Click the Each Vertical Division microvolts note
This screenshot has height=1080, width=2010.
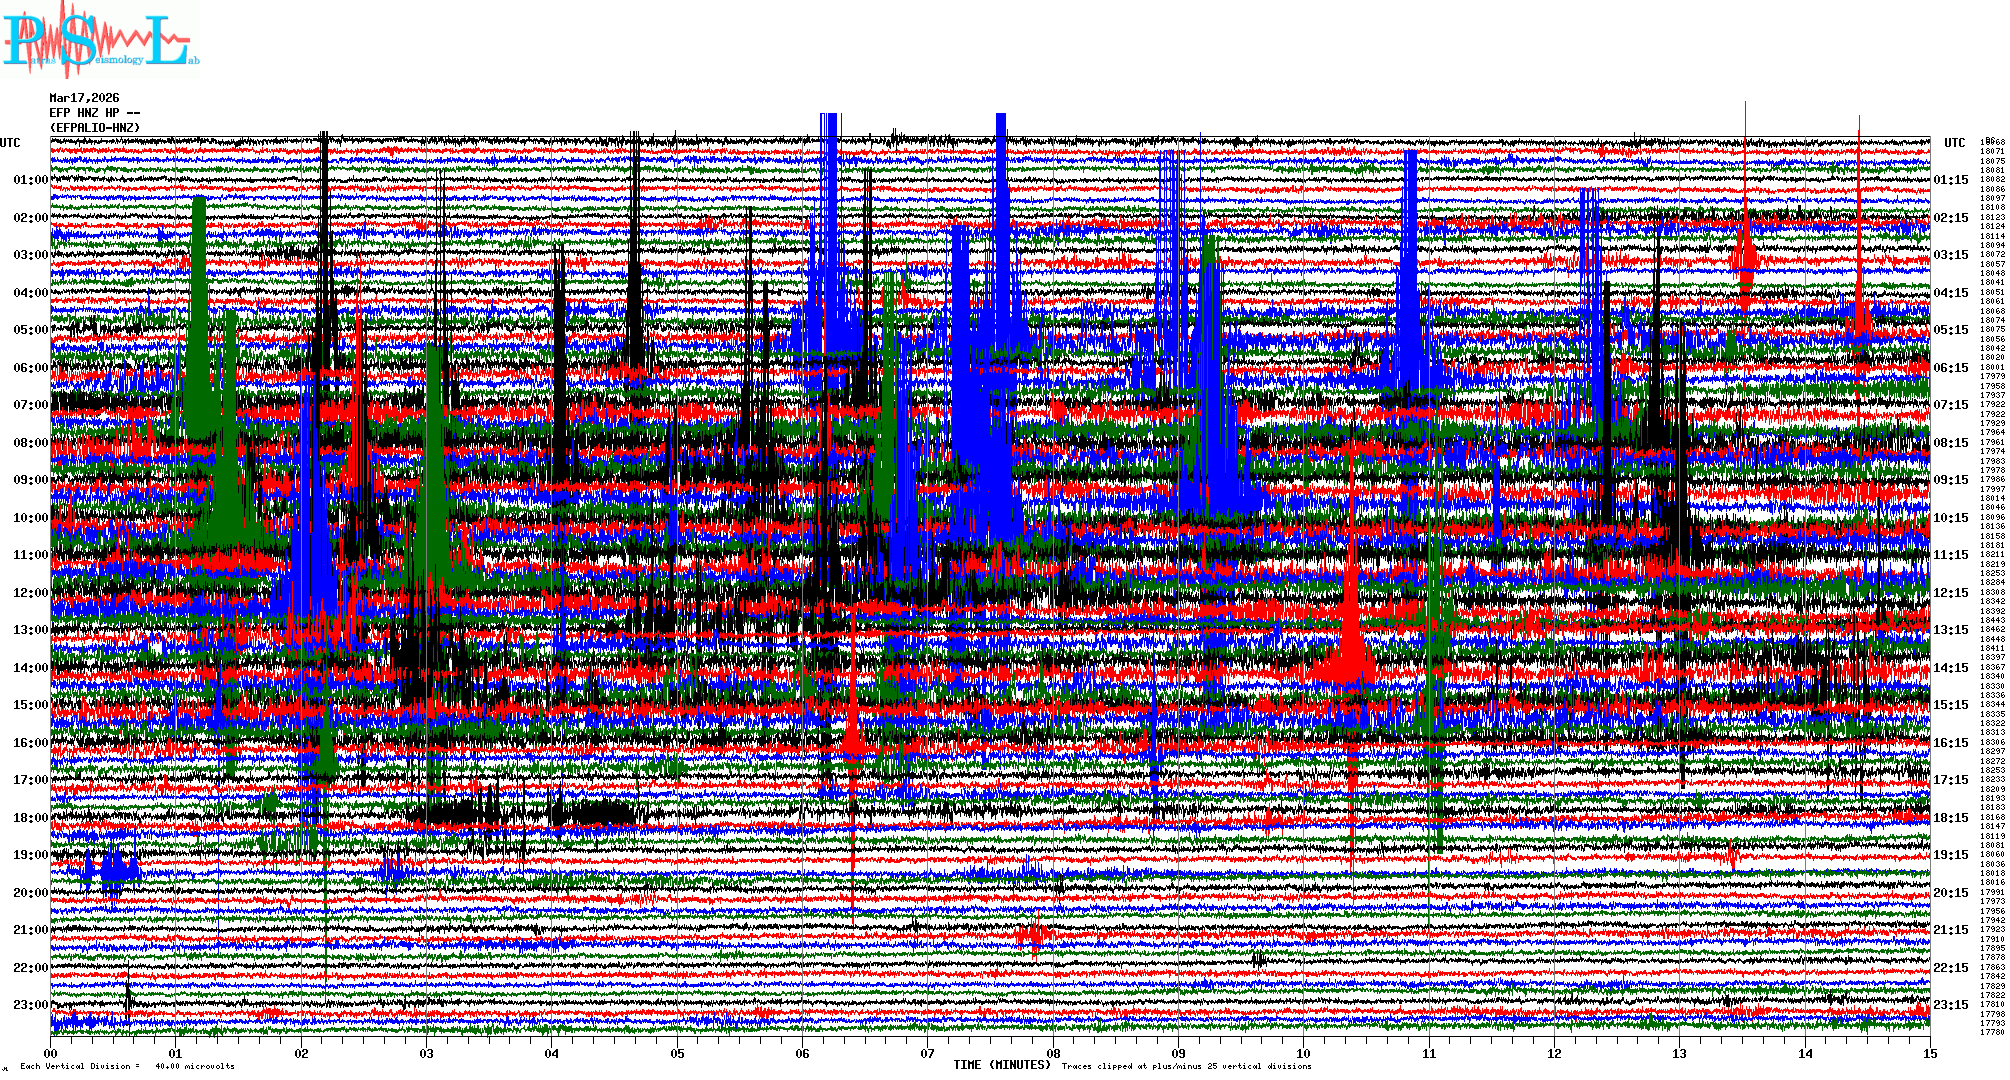click(127, 1066)
